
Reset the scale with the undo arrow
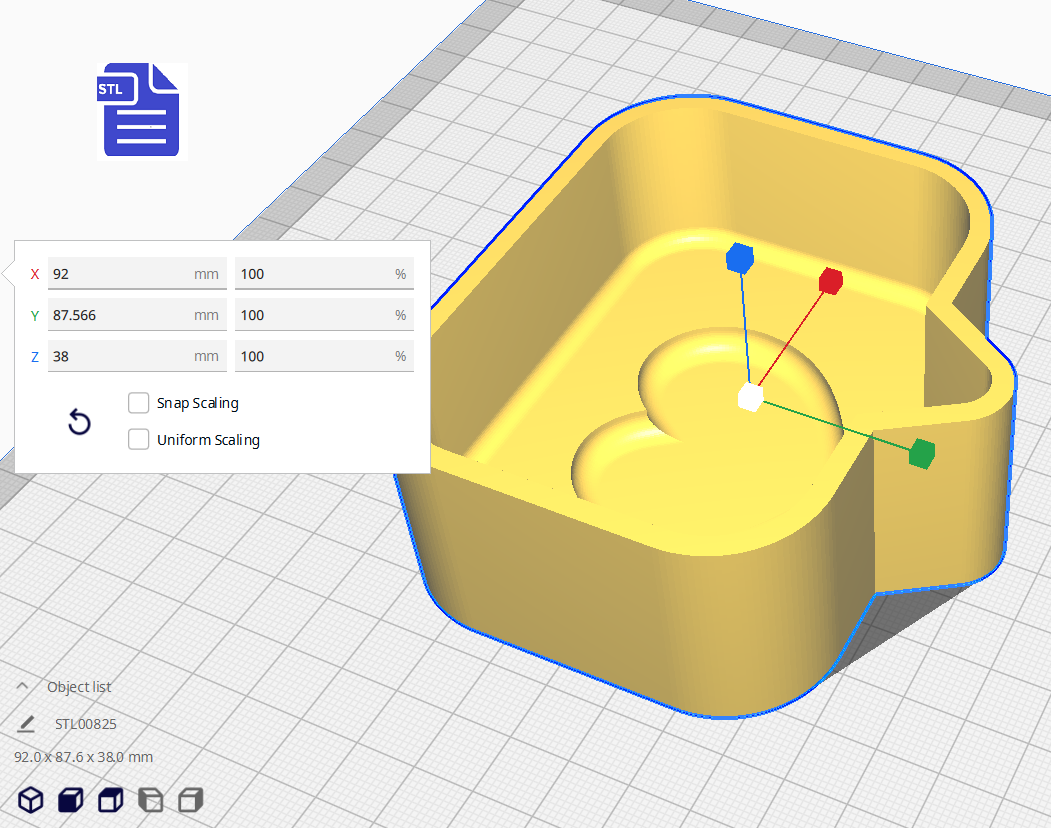[79, 422]
